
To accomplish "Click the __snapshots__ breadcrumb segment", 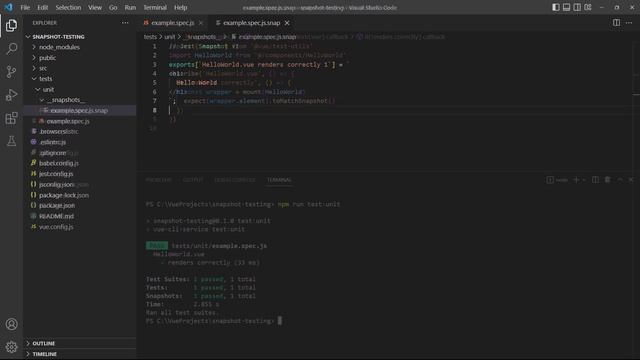I will [202, 37].
